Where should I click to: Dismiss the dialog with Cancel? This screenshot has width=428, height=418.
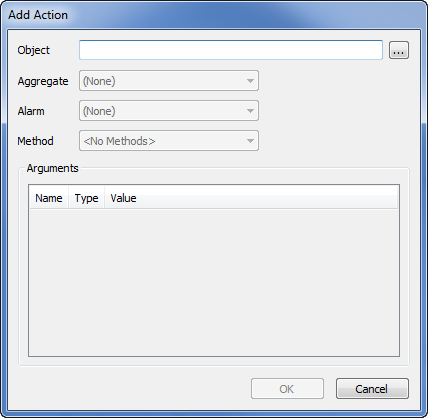point(372,389)
